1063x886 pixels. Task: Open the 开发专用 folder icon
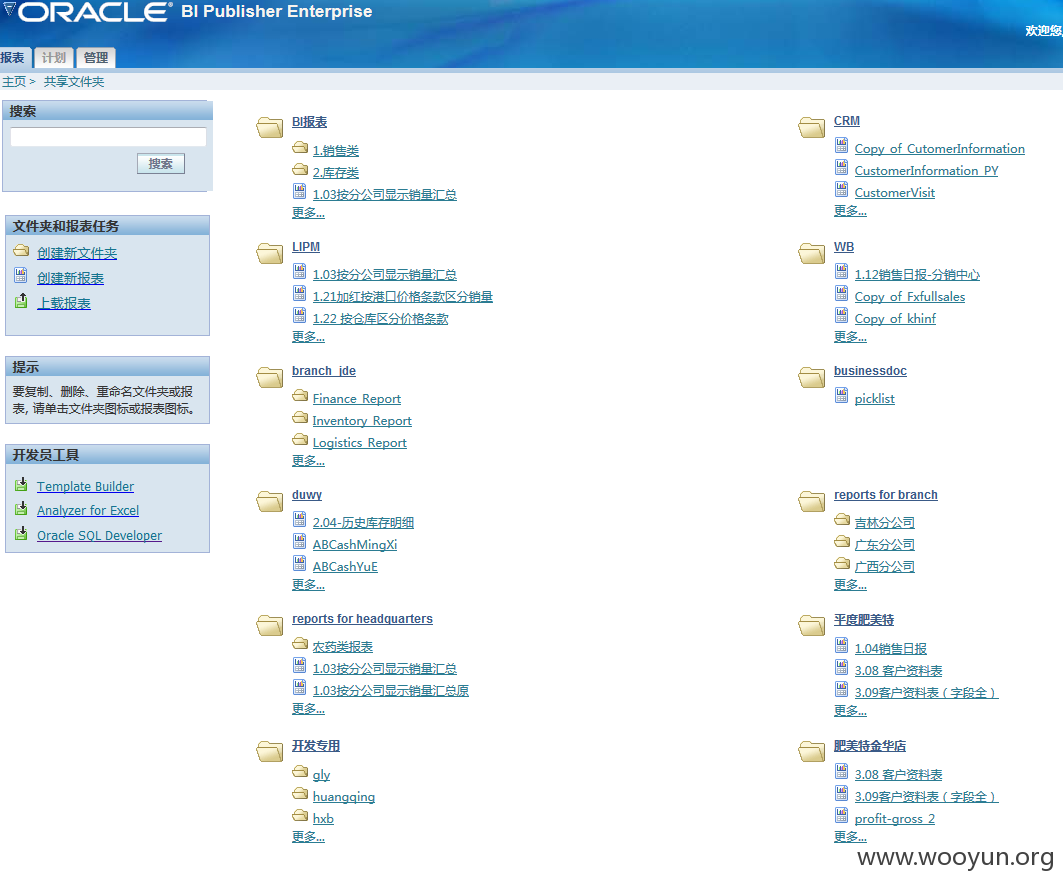[x=269, y=751]
